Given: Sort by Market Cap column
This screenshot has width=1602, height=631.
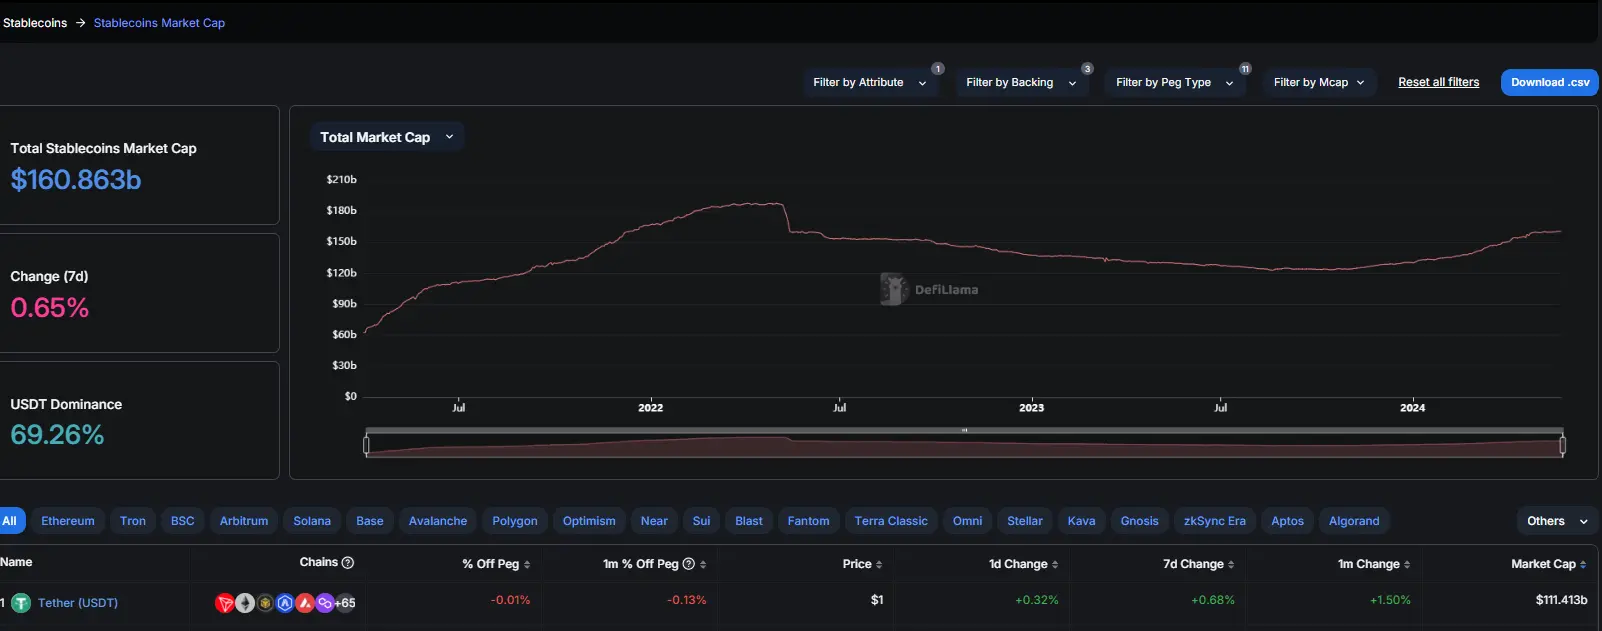Looking at the screenshot, I should tap(1583, 565).
